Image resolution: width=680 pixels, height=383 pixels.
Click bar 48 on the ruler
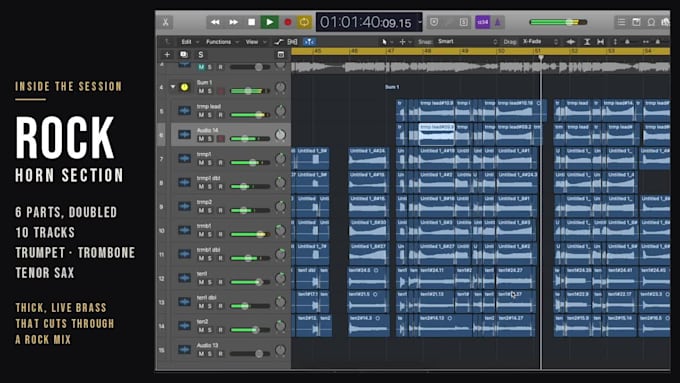tap(428, 51)
